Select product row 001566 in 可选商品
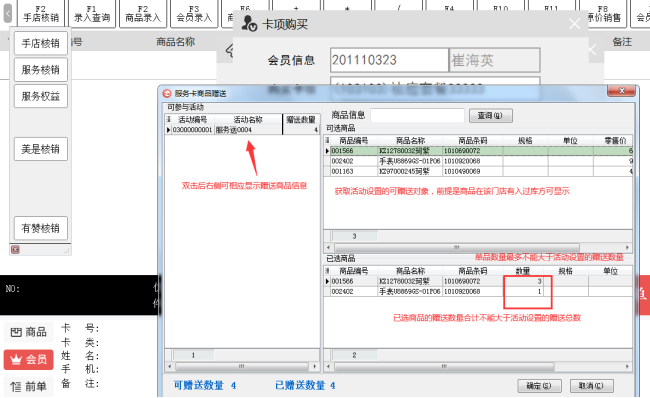Viewport: 650px width, 398px height. (478, 151)
